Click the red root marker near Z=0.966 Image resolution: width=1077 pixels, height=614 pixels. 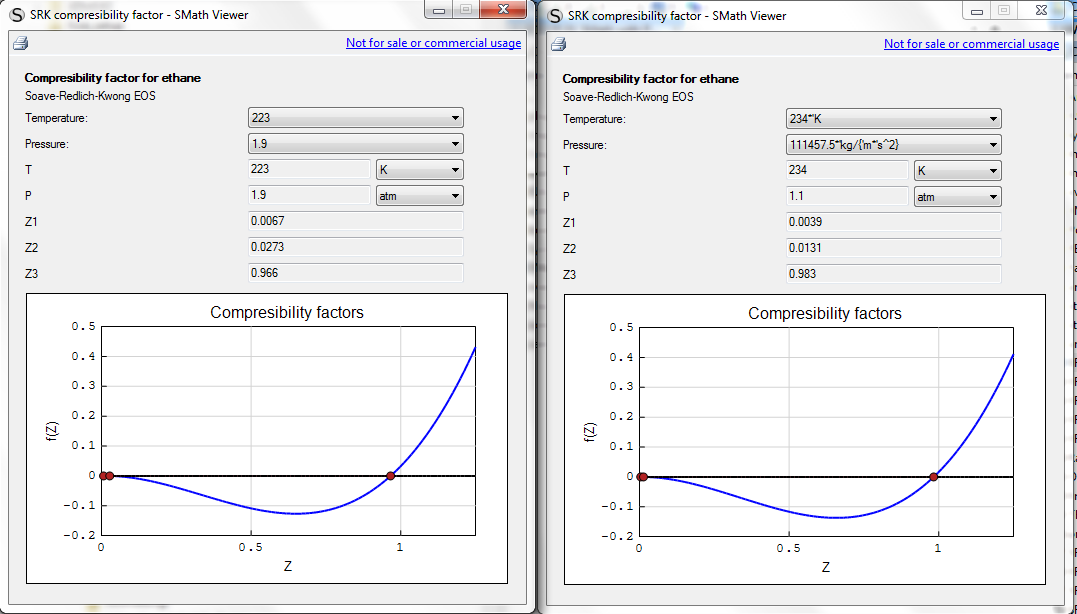(391, 476)
